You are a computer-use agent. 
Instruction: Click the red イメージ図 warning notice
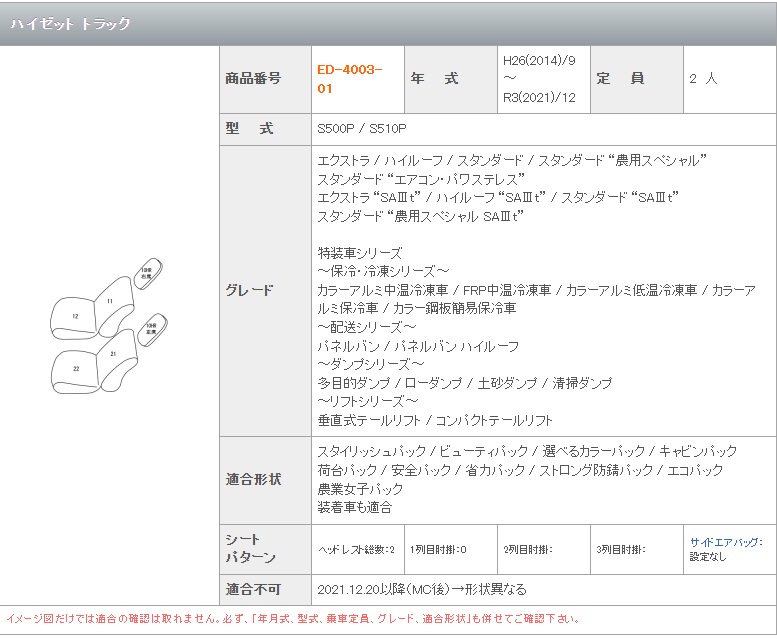[293, 619]
